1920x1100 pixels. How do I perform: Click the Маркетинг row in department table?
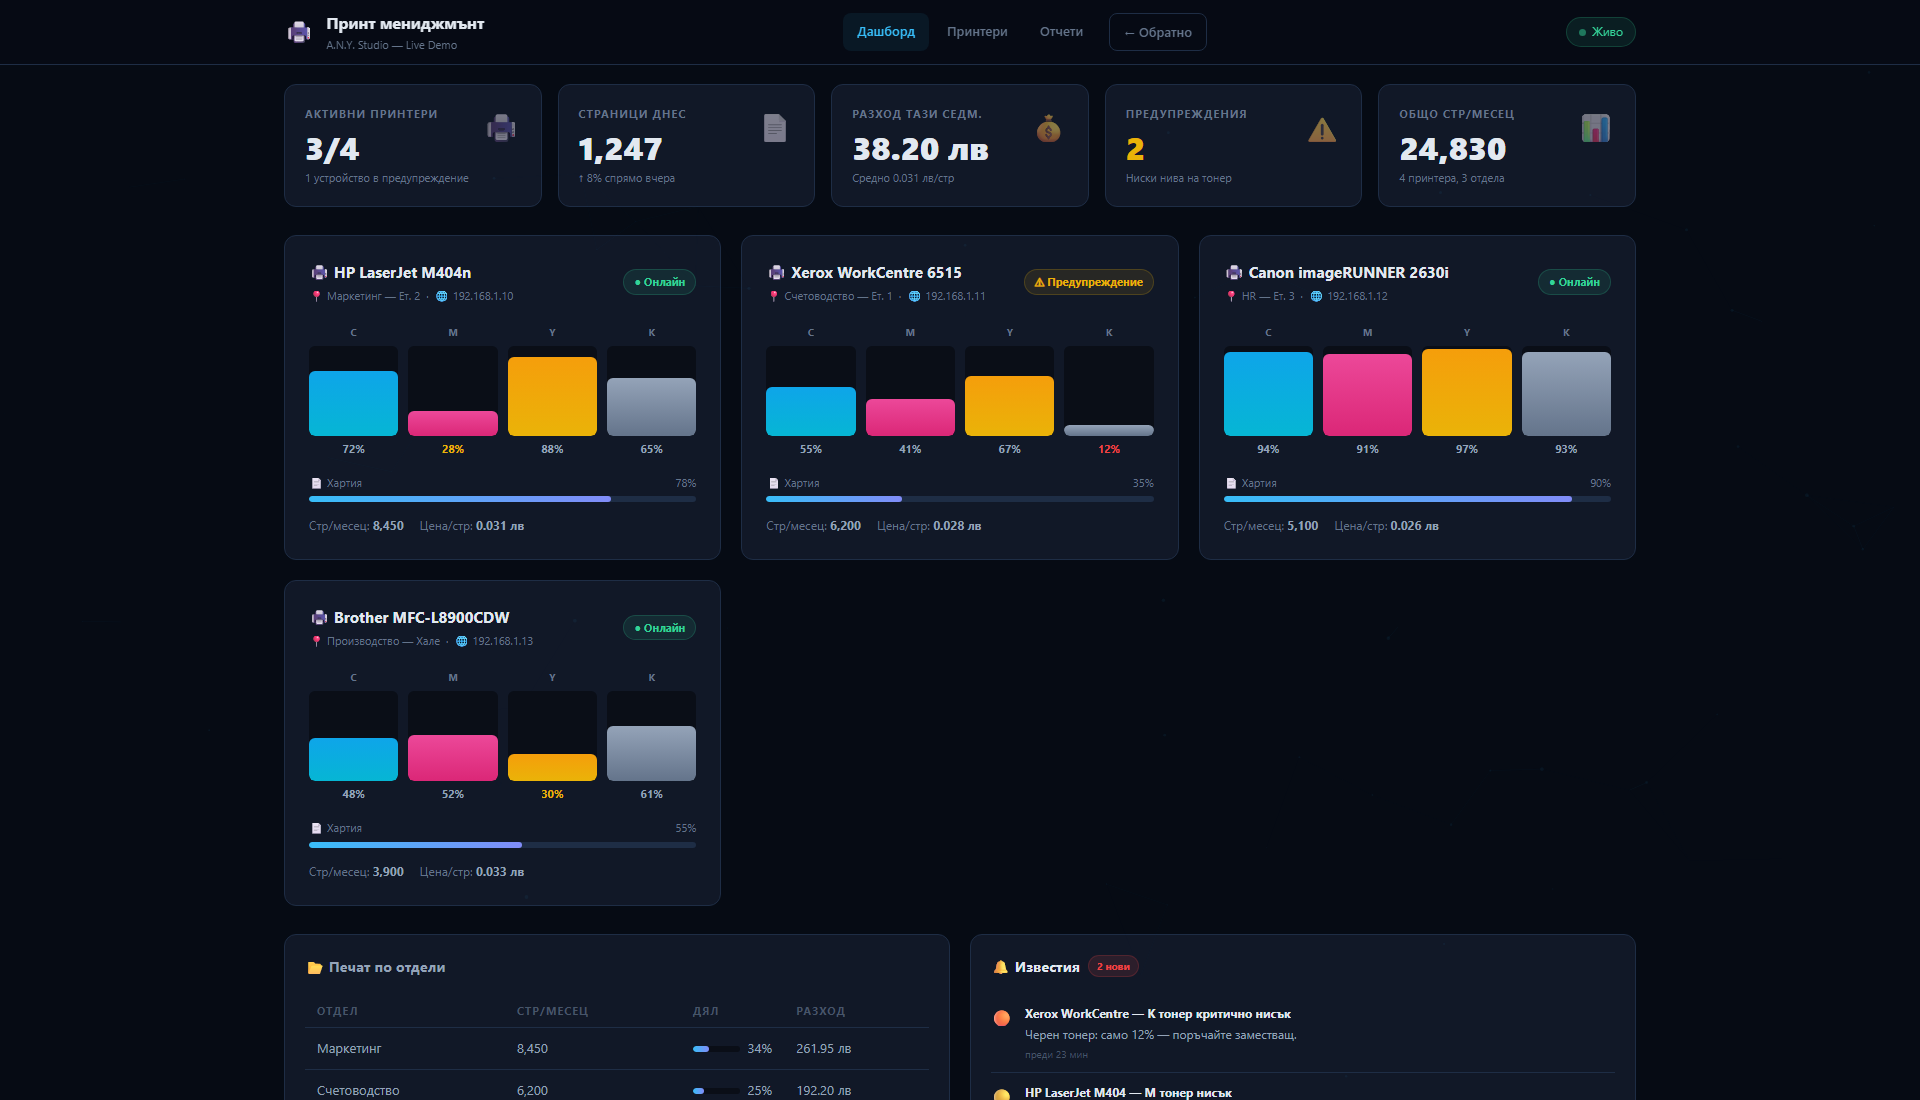(616, 1049)
